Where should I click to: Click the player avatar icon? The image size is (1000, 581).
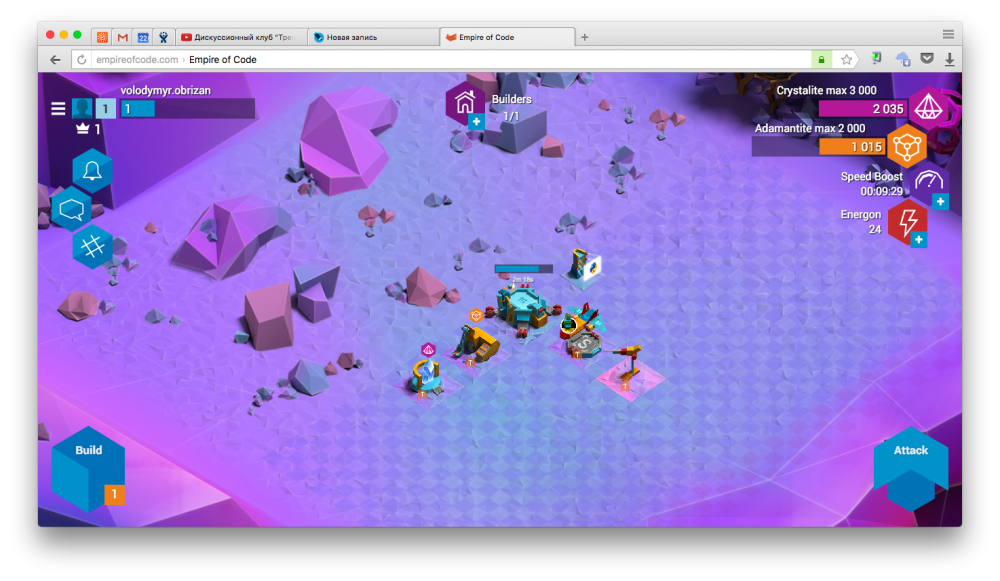click(82, 108)
